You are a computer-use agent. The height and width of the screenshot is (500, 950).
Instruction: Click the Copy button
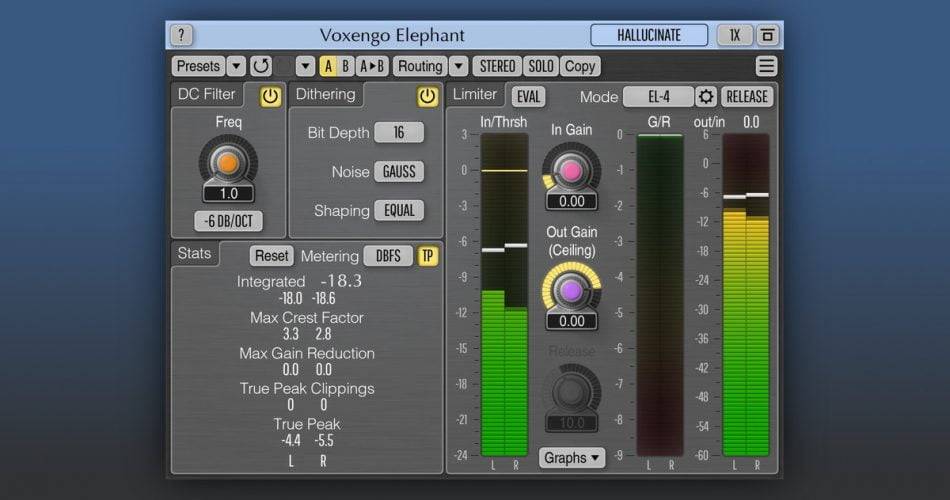click(x=580, y=66)
